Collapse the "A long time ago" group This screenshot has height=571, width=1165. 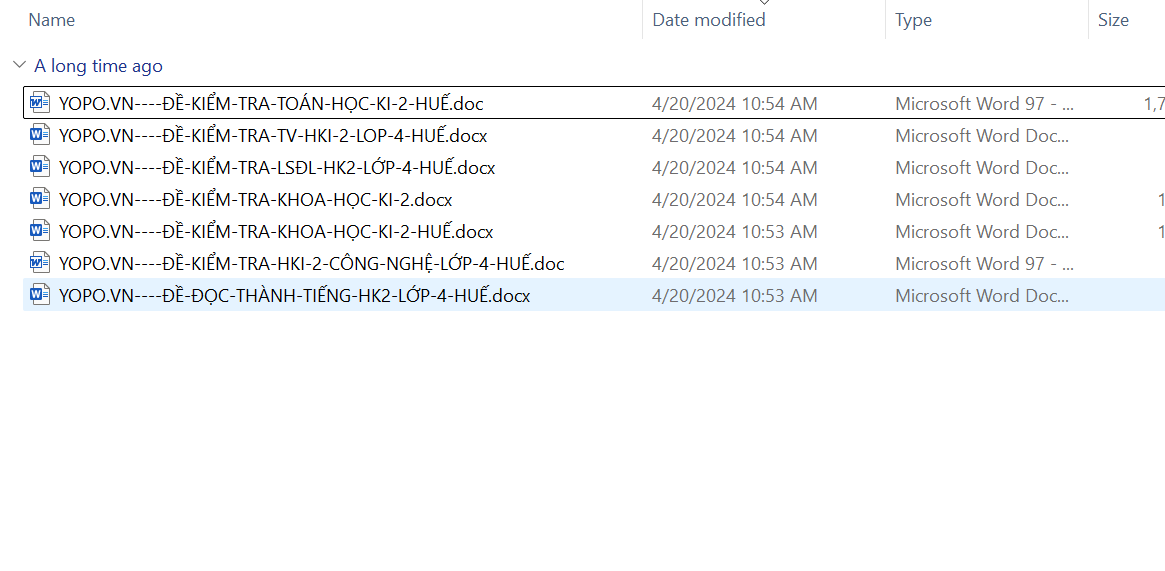pos(19,66)
